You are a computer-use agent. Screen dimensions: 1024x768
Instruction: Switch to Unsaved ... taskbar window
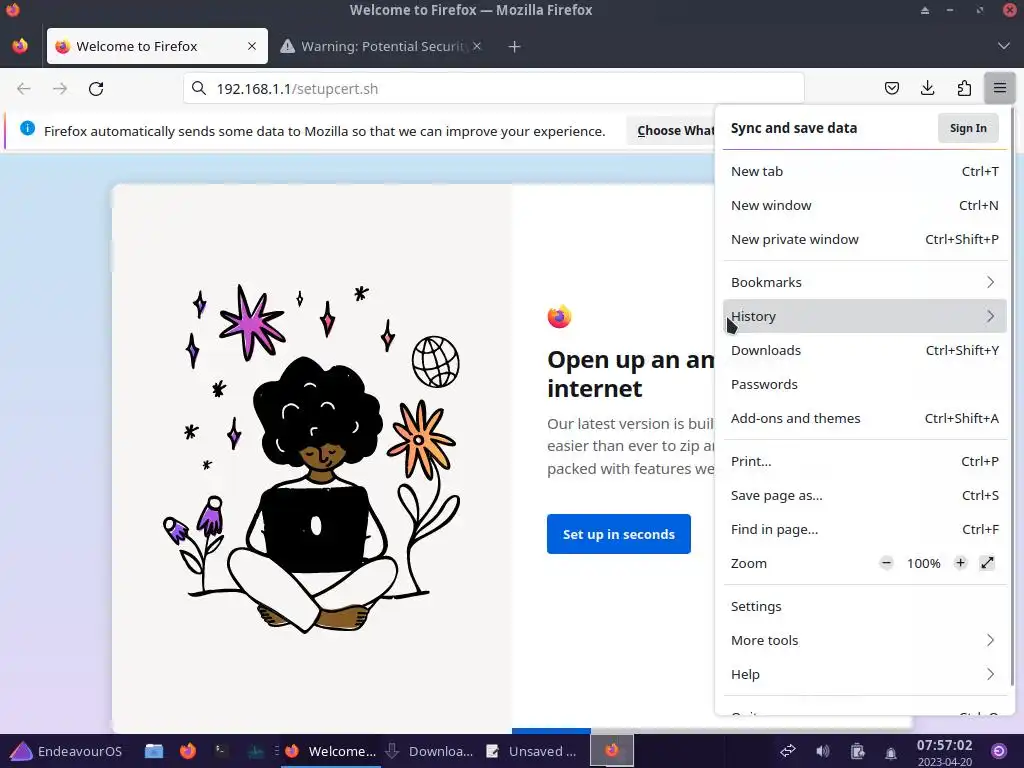(532, 751)
